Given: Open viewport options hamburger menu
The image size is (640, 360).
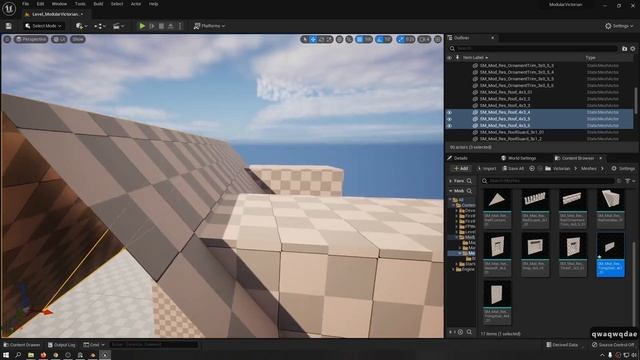Looking at the screenshot, I should click(7, 39).
